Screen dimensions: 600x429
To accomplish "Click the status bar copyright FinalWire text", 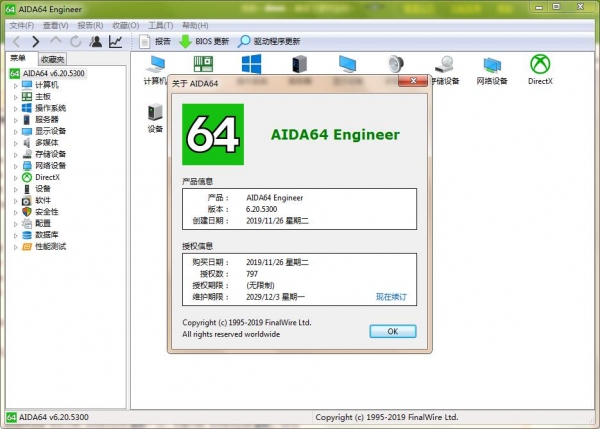I will (x=386, y=417).
